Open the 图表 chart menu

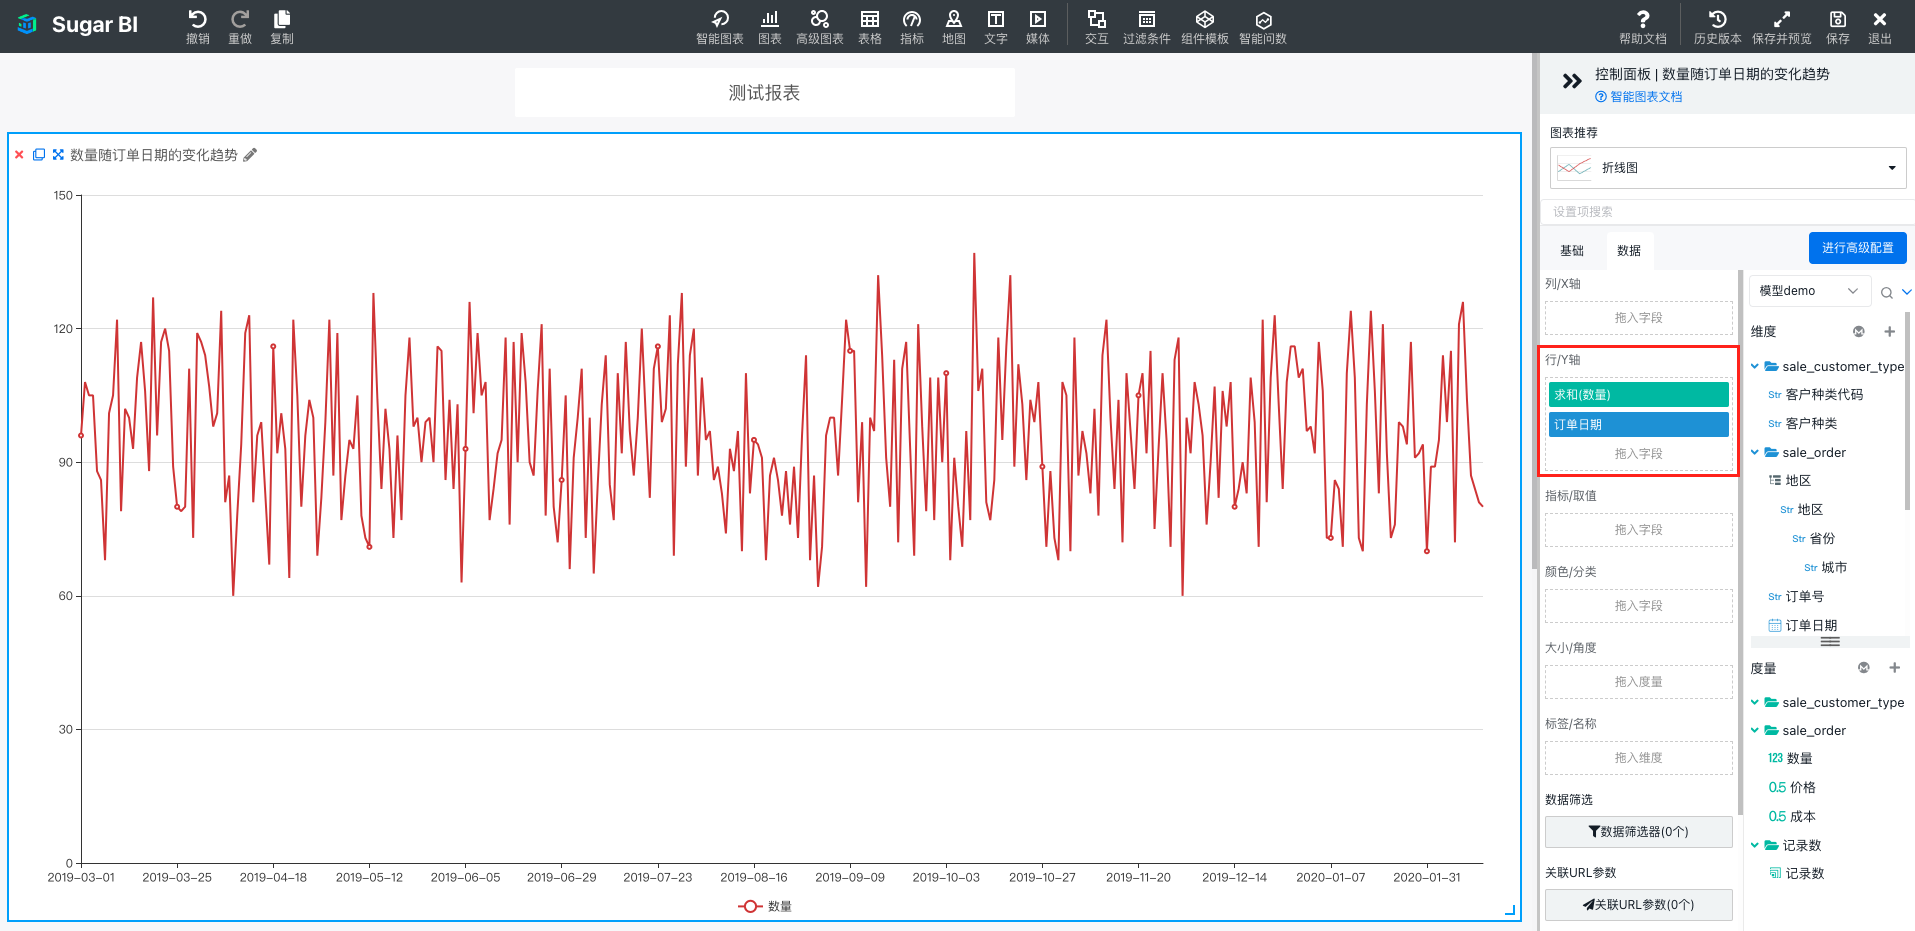(770, 26)
